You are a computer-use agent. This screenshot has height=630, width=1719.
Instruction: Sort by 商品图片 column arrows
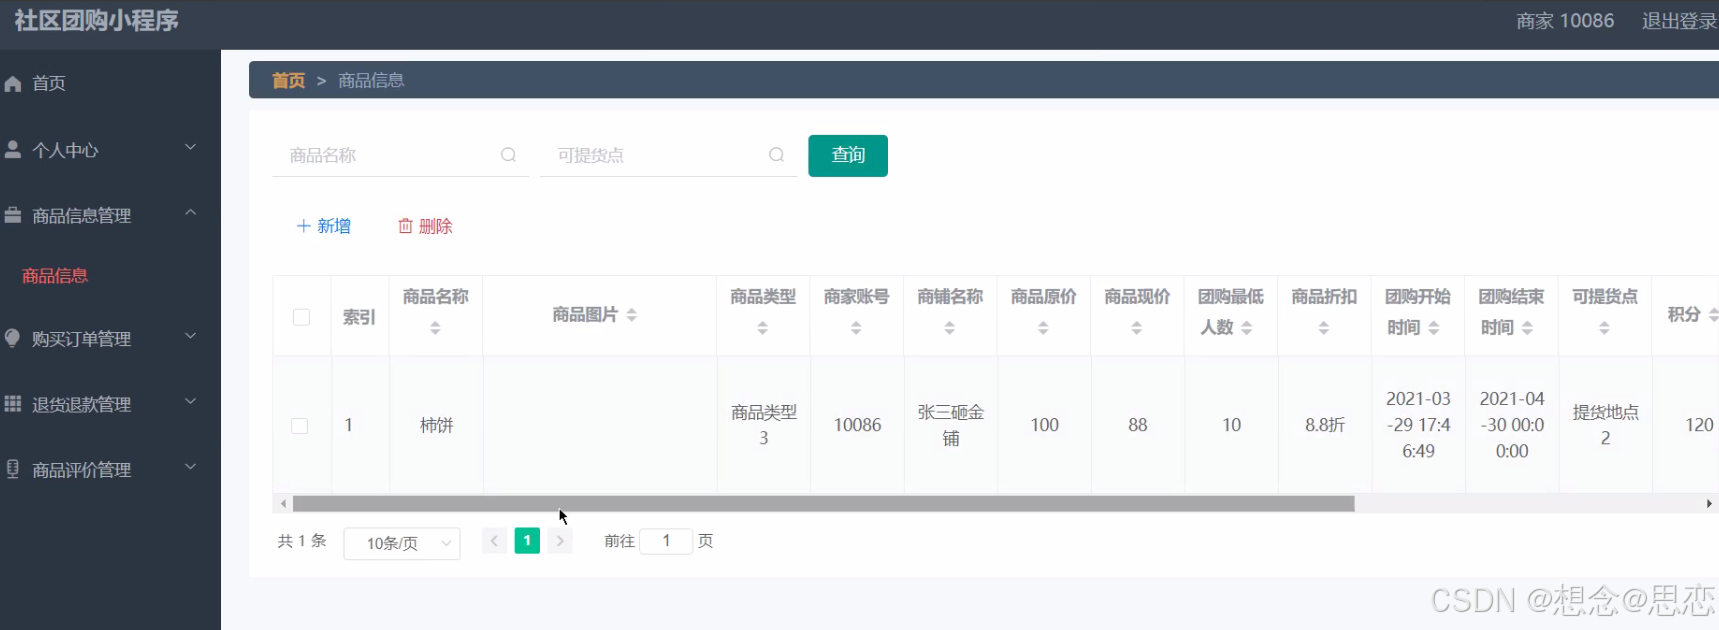tap(632, 315)
